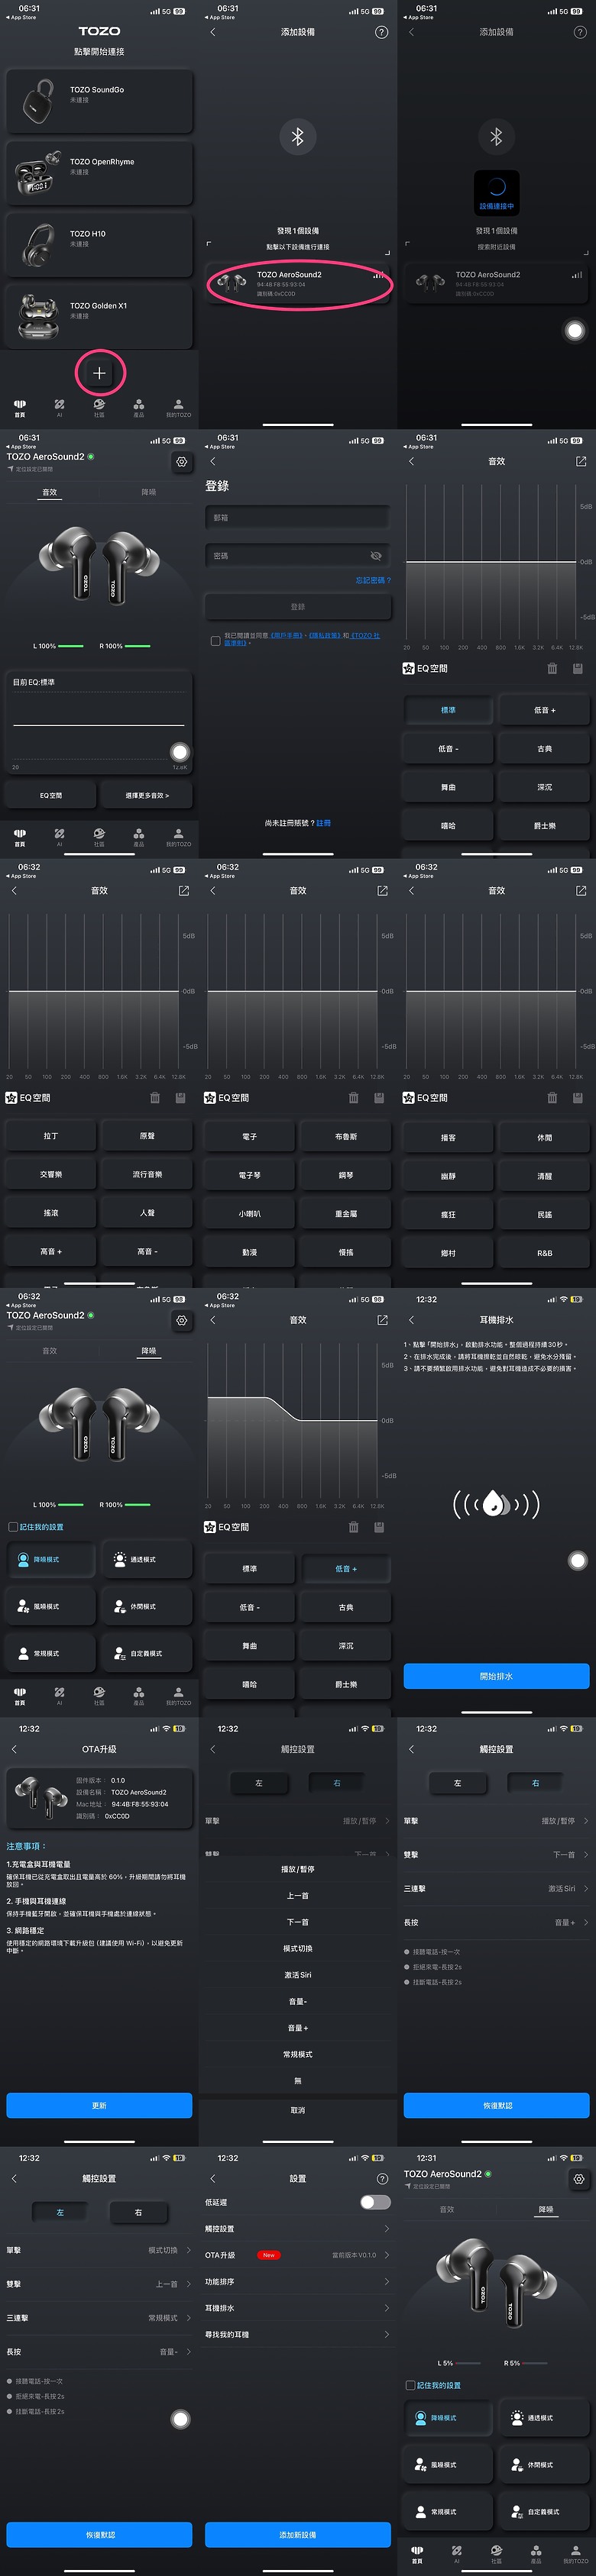Viewport: 596px width, 2576px height.
Task: Go back from the OTA升級 screen
Action: point(14,1749)
